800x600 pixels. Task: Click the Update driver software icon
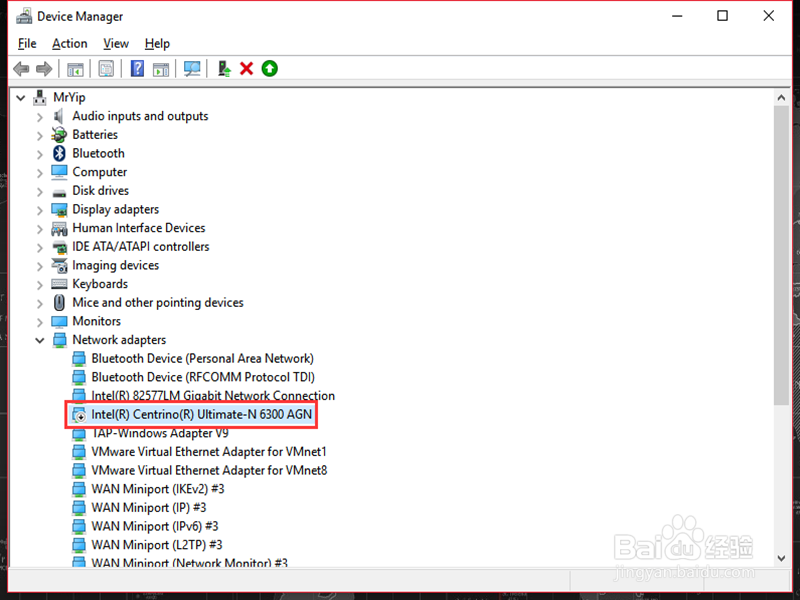223,69
